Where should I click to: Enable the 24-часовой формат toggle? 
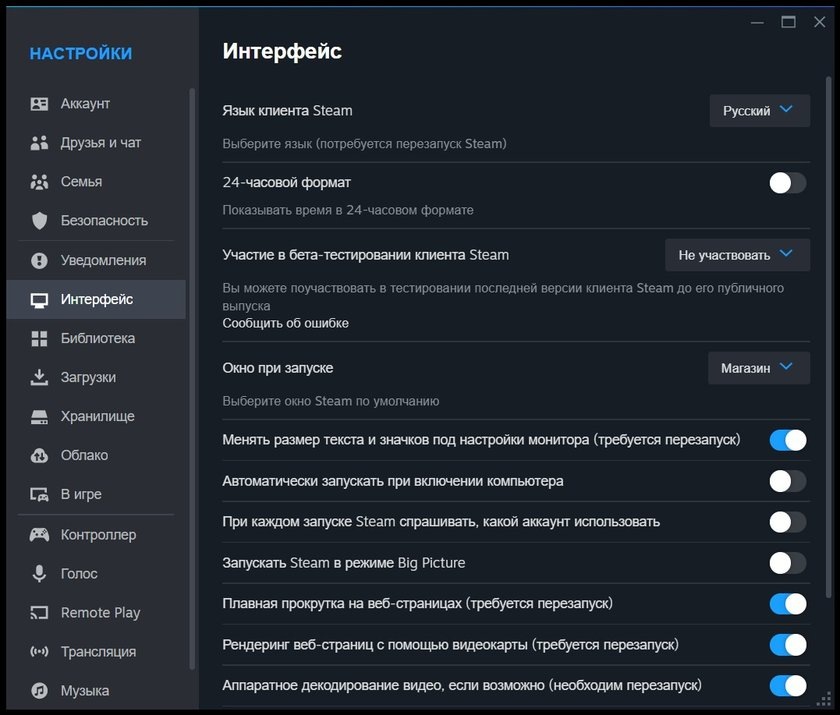click(x=787, y=183)
